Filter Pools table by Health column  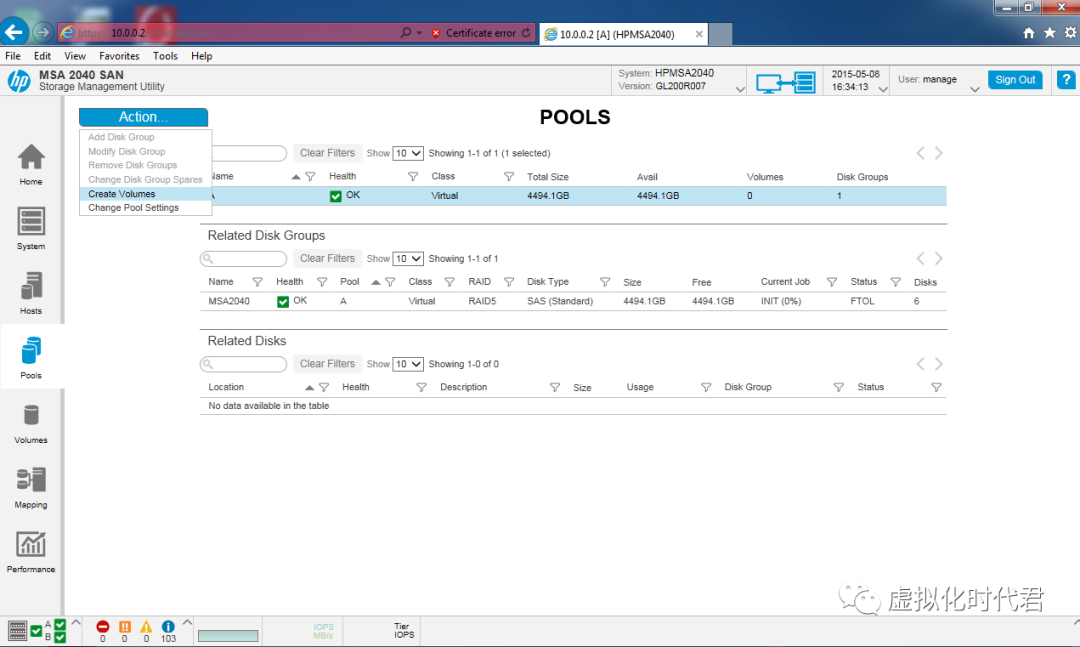point(413,177)
